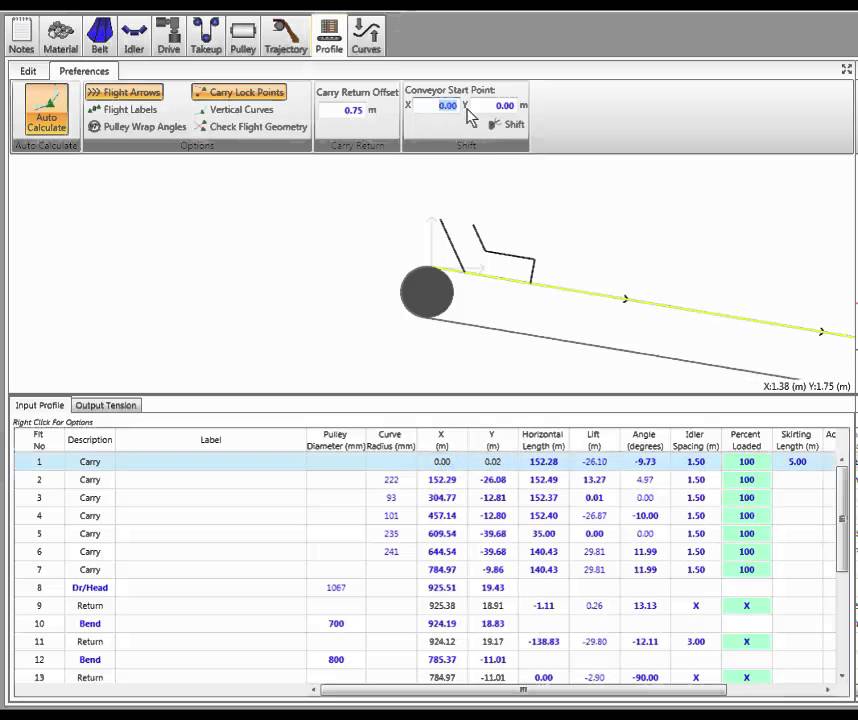This screenshot has height=720, width=858.
Task: Click curve radius 241 cell
Action: pyautogui.click(x=391, y=552)
